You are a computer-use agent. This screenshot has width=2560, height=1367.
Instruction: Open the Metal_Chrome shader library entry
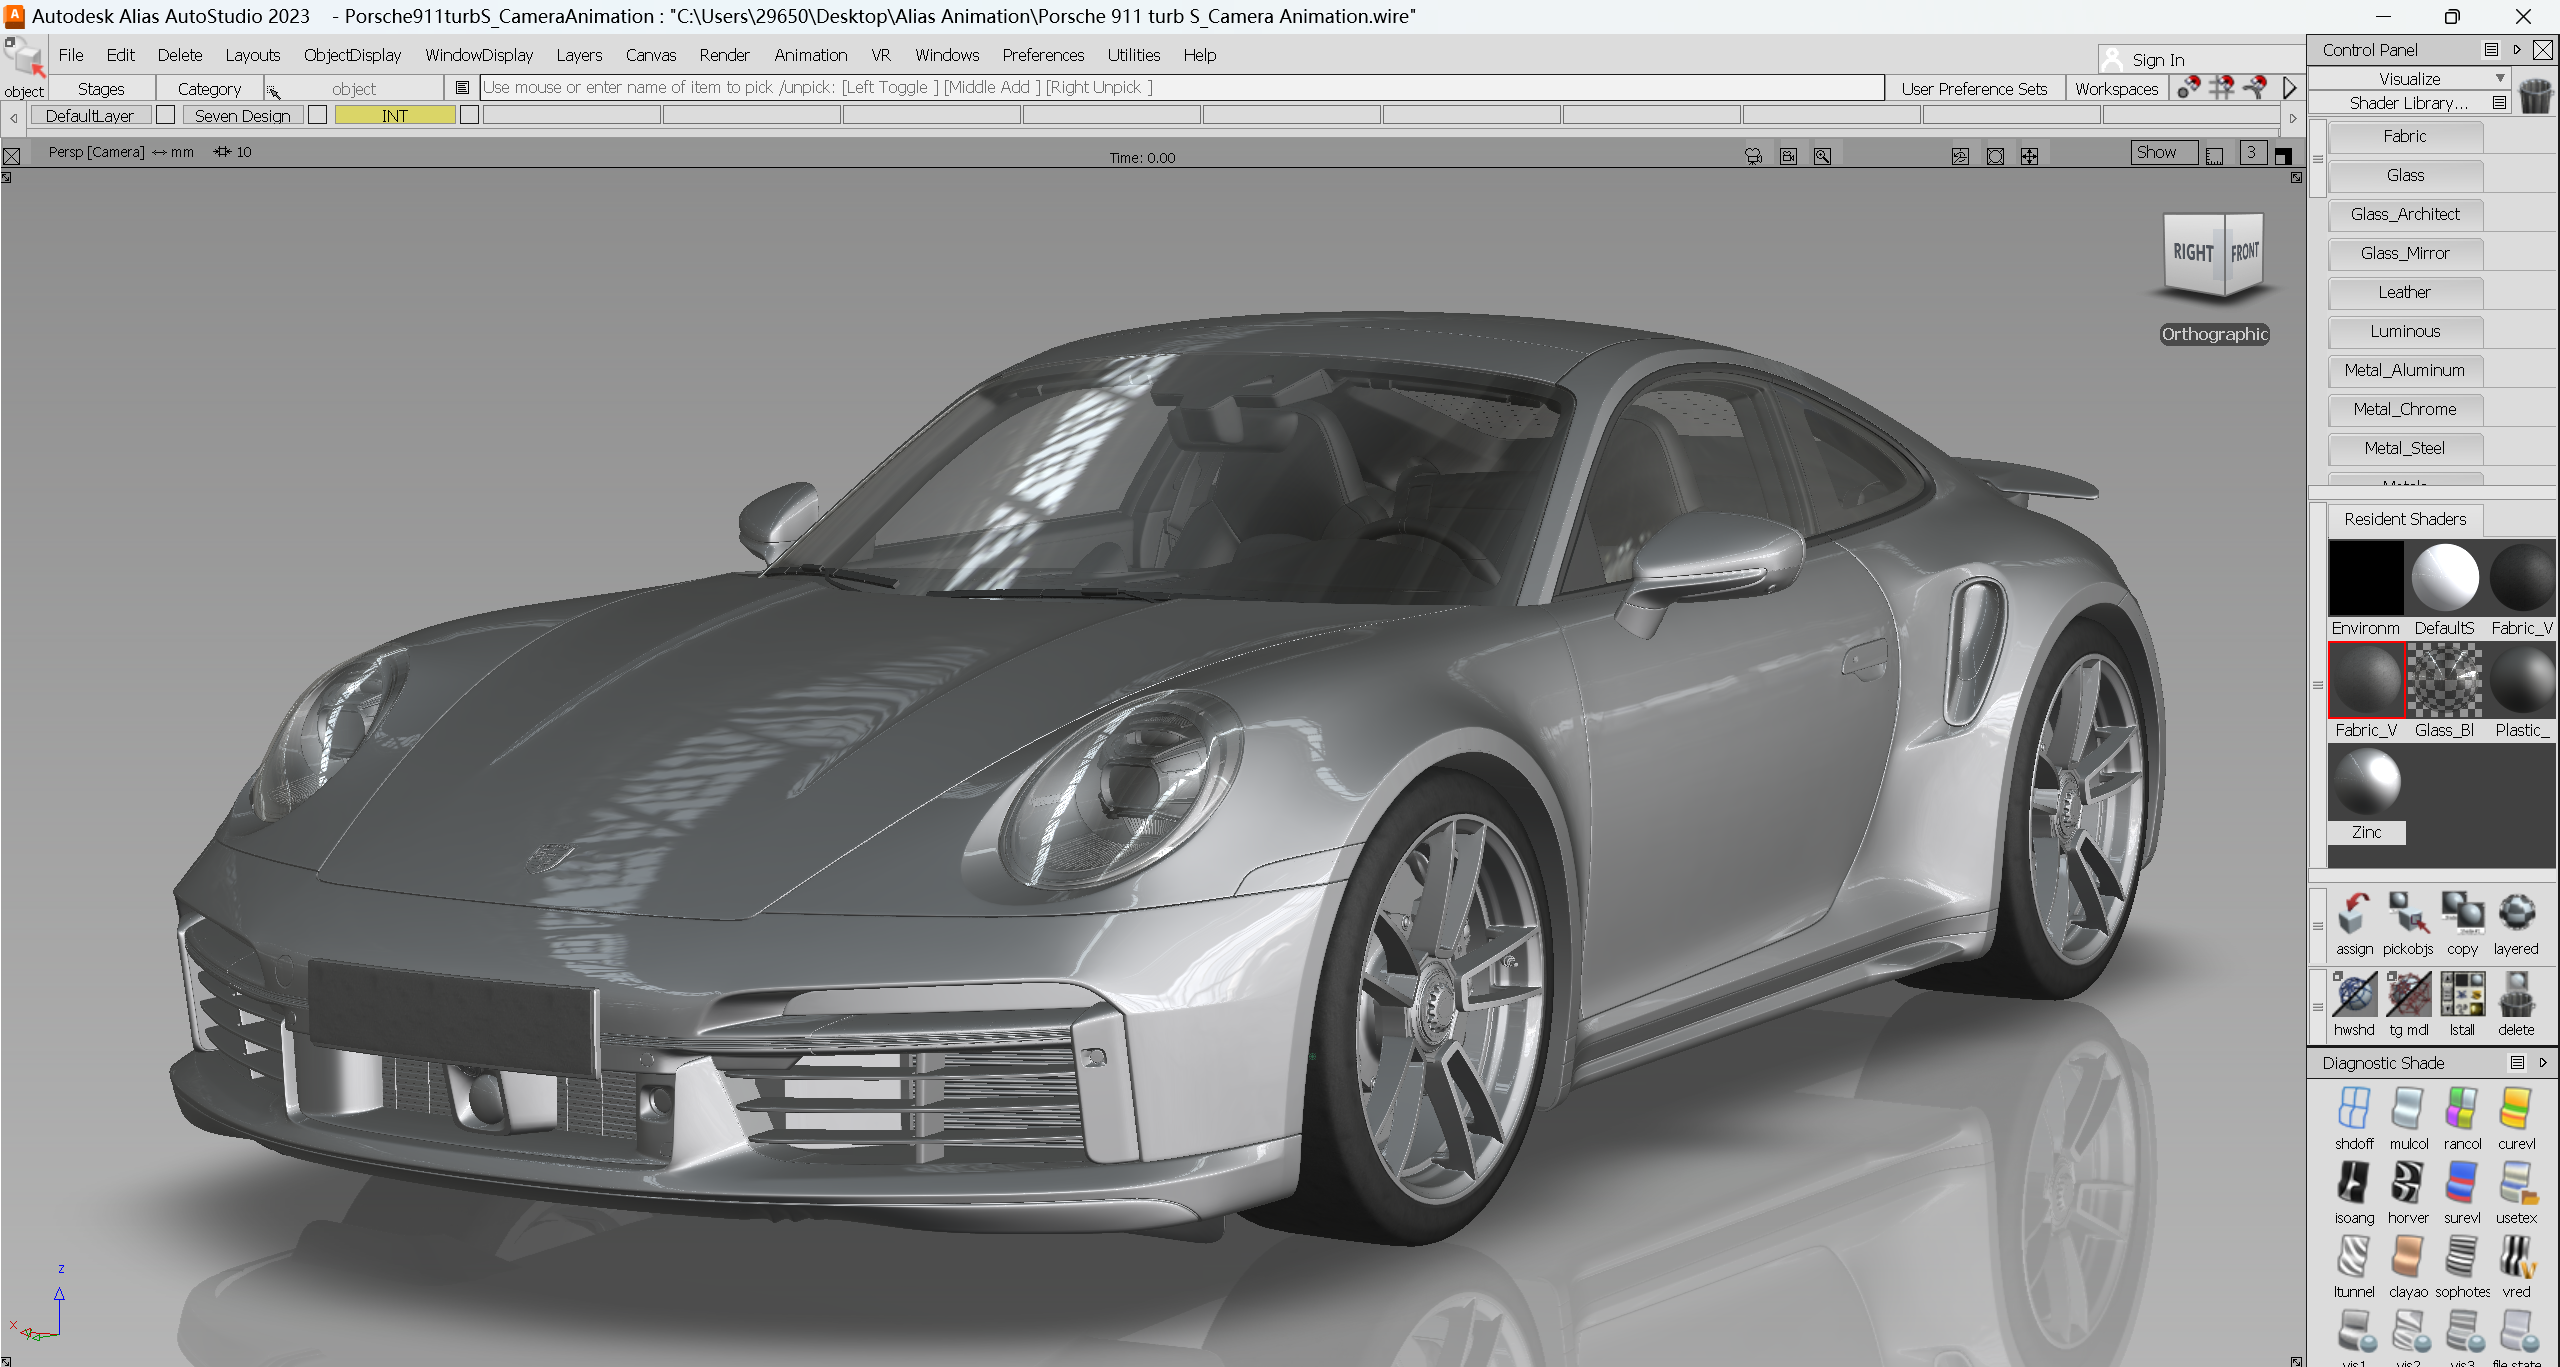tap(2404, 409)
